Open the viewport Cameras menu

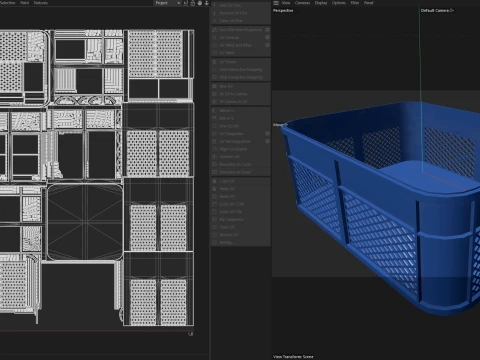click(302, 3)
